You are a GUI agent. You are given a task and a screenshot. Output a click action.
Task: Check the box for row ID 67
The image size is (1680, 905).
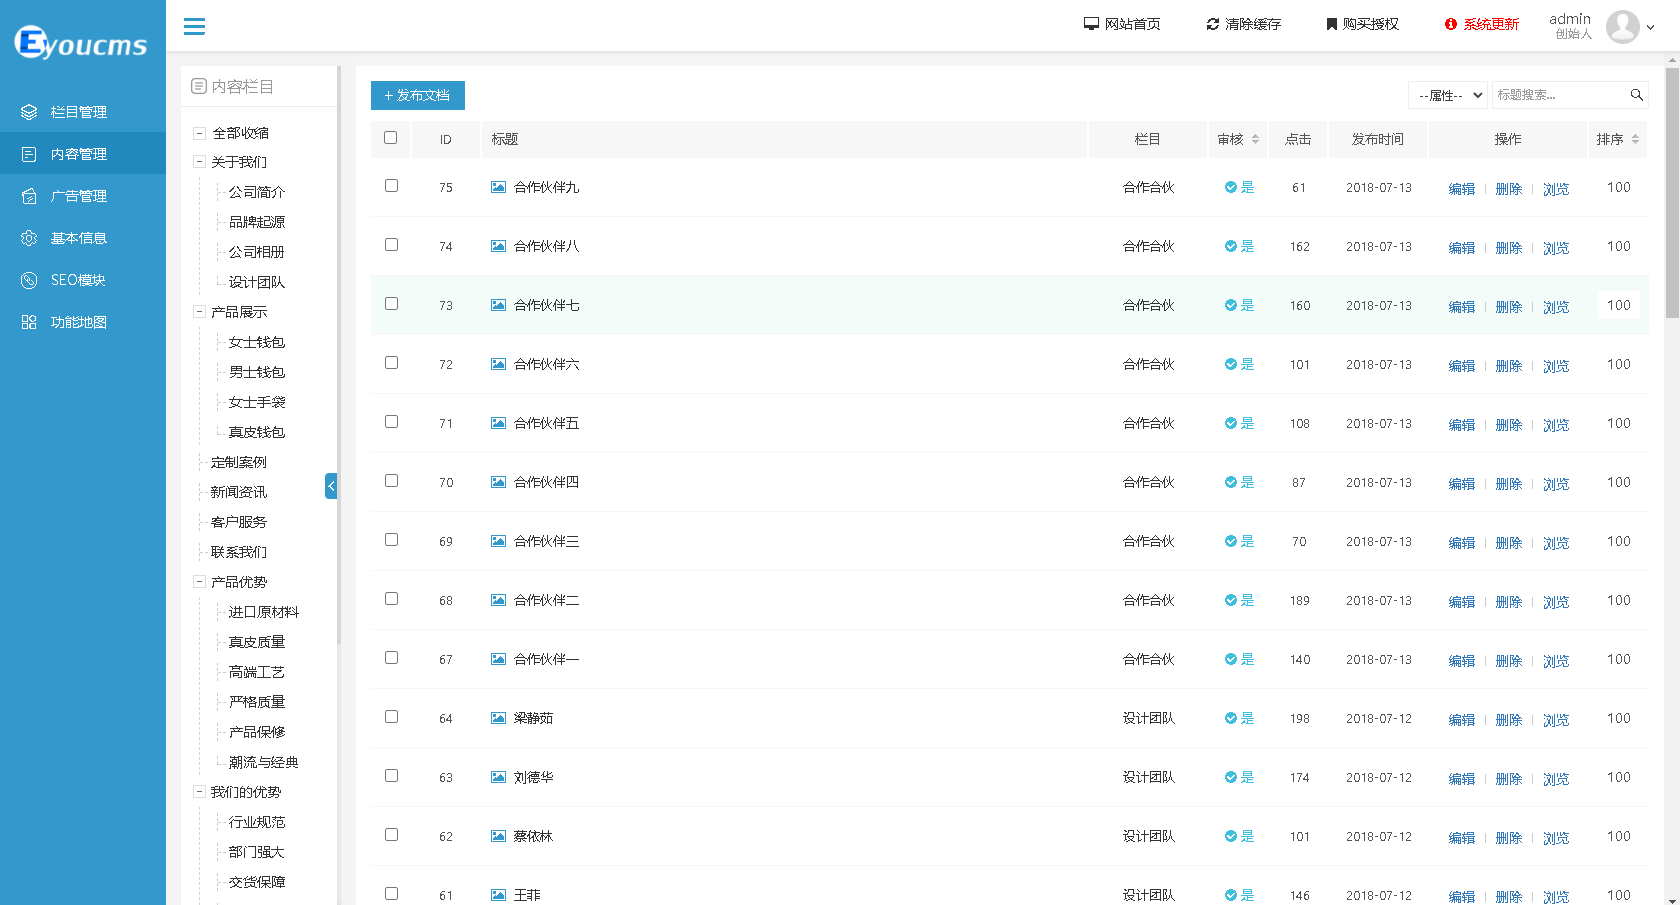[391, 658]
